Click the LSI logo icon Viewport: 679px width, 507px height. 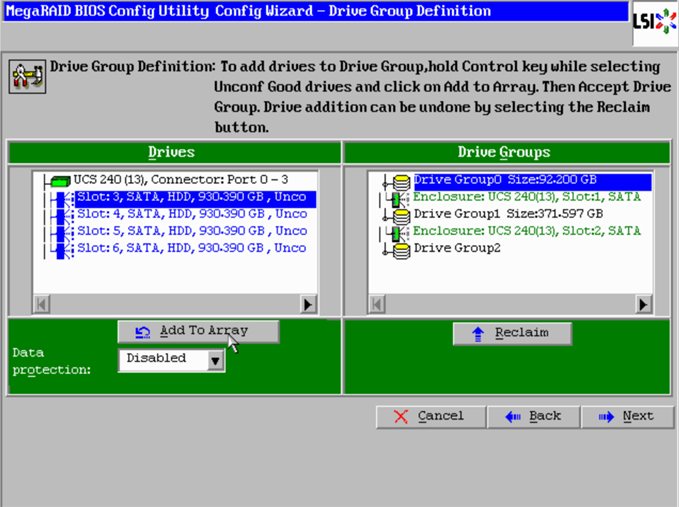(654, 21)
